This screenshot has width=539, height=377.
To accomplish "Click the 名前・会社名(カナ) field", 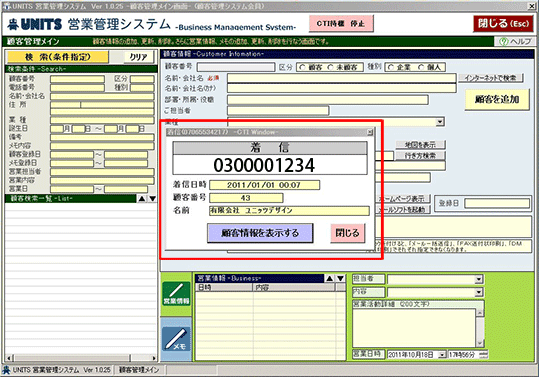I will 342,88.
